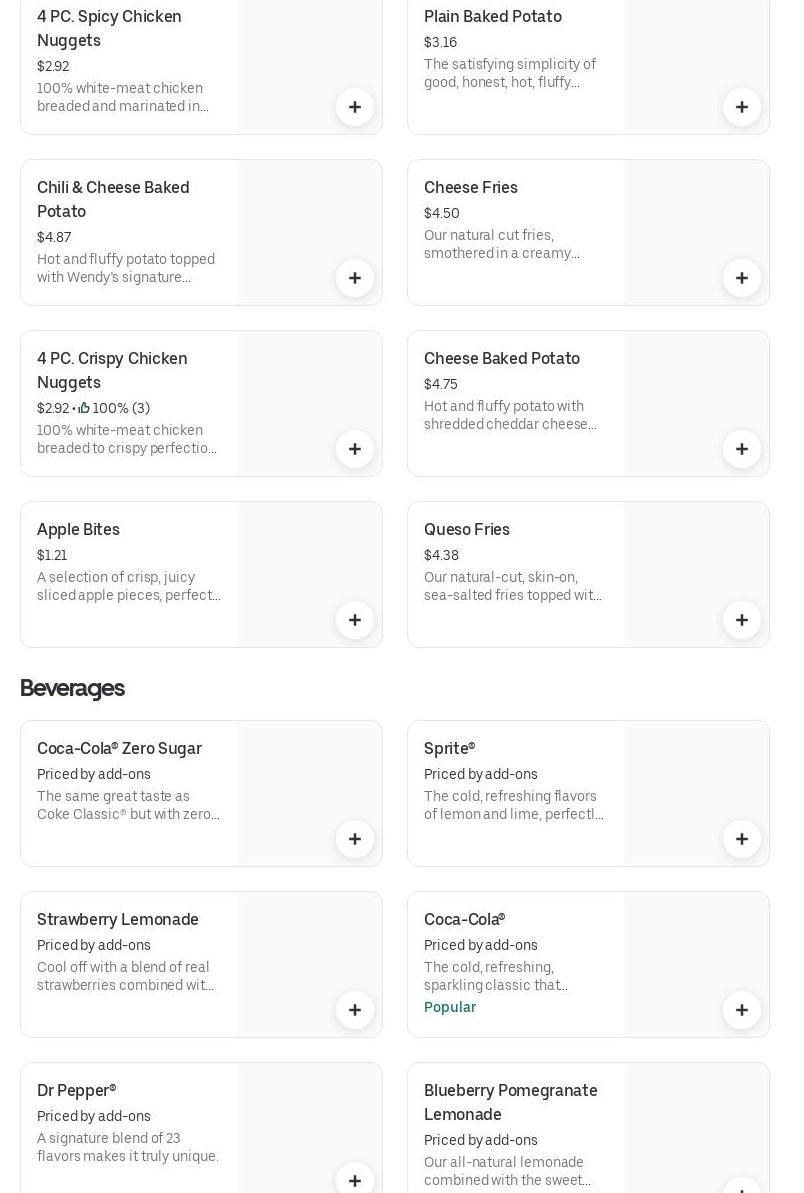Add Apple Bites using plus icon
Screen dimensions: 804x1193
coord(355,620)
